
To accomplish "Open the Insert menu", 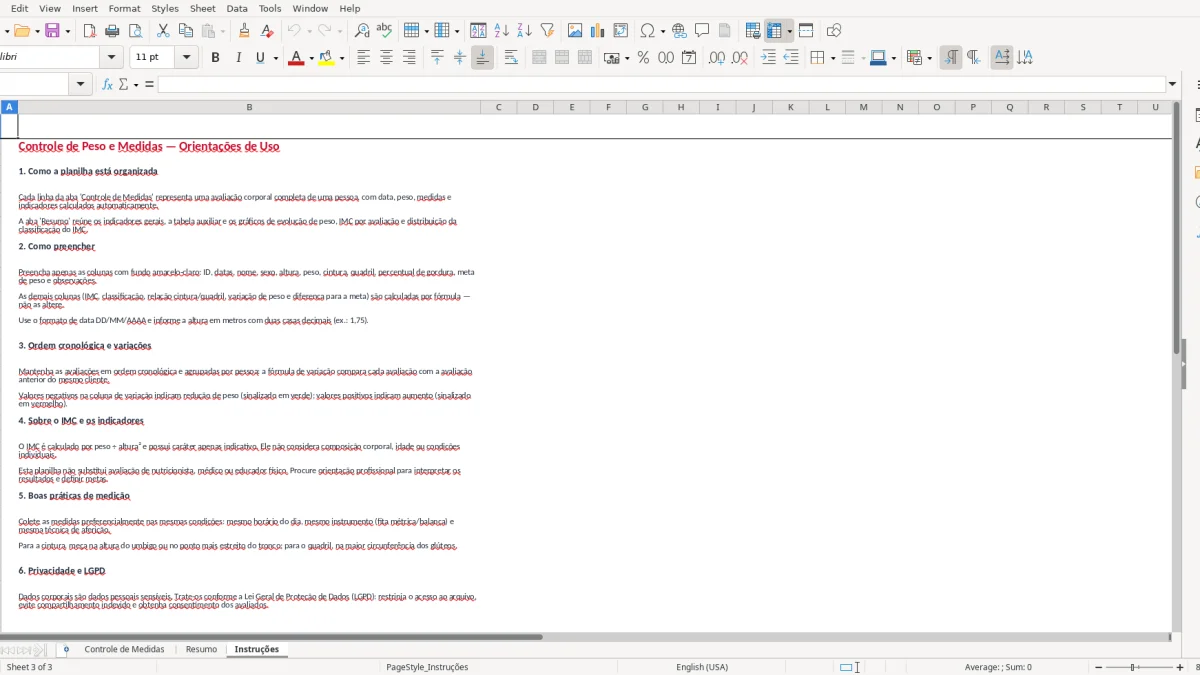I will pos(85,8).
